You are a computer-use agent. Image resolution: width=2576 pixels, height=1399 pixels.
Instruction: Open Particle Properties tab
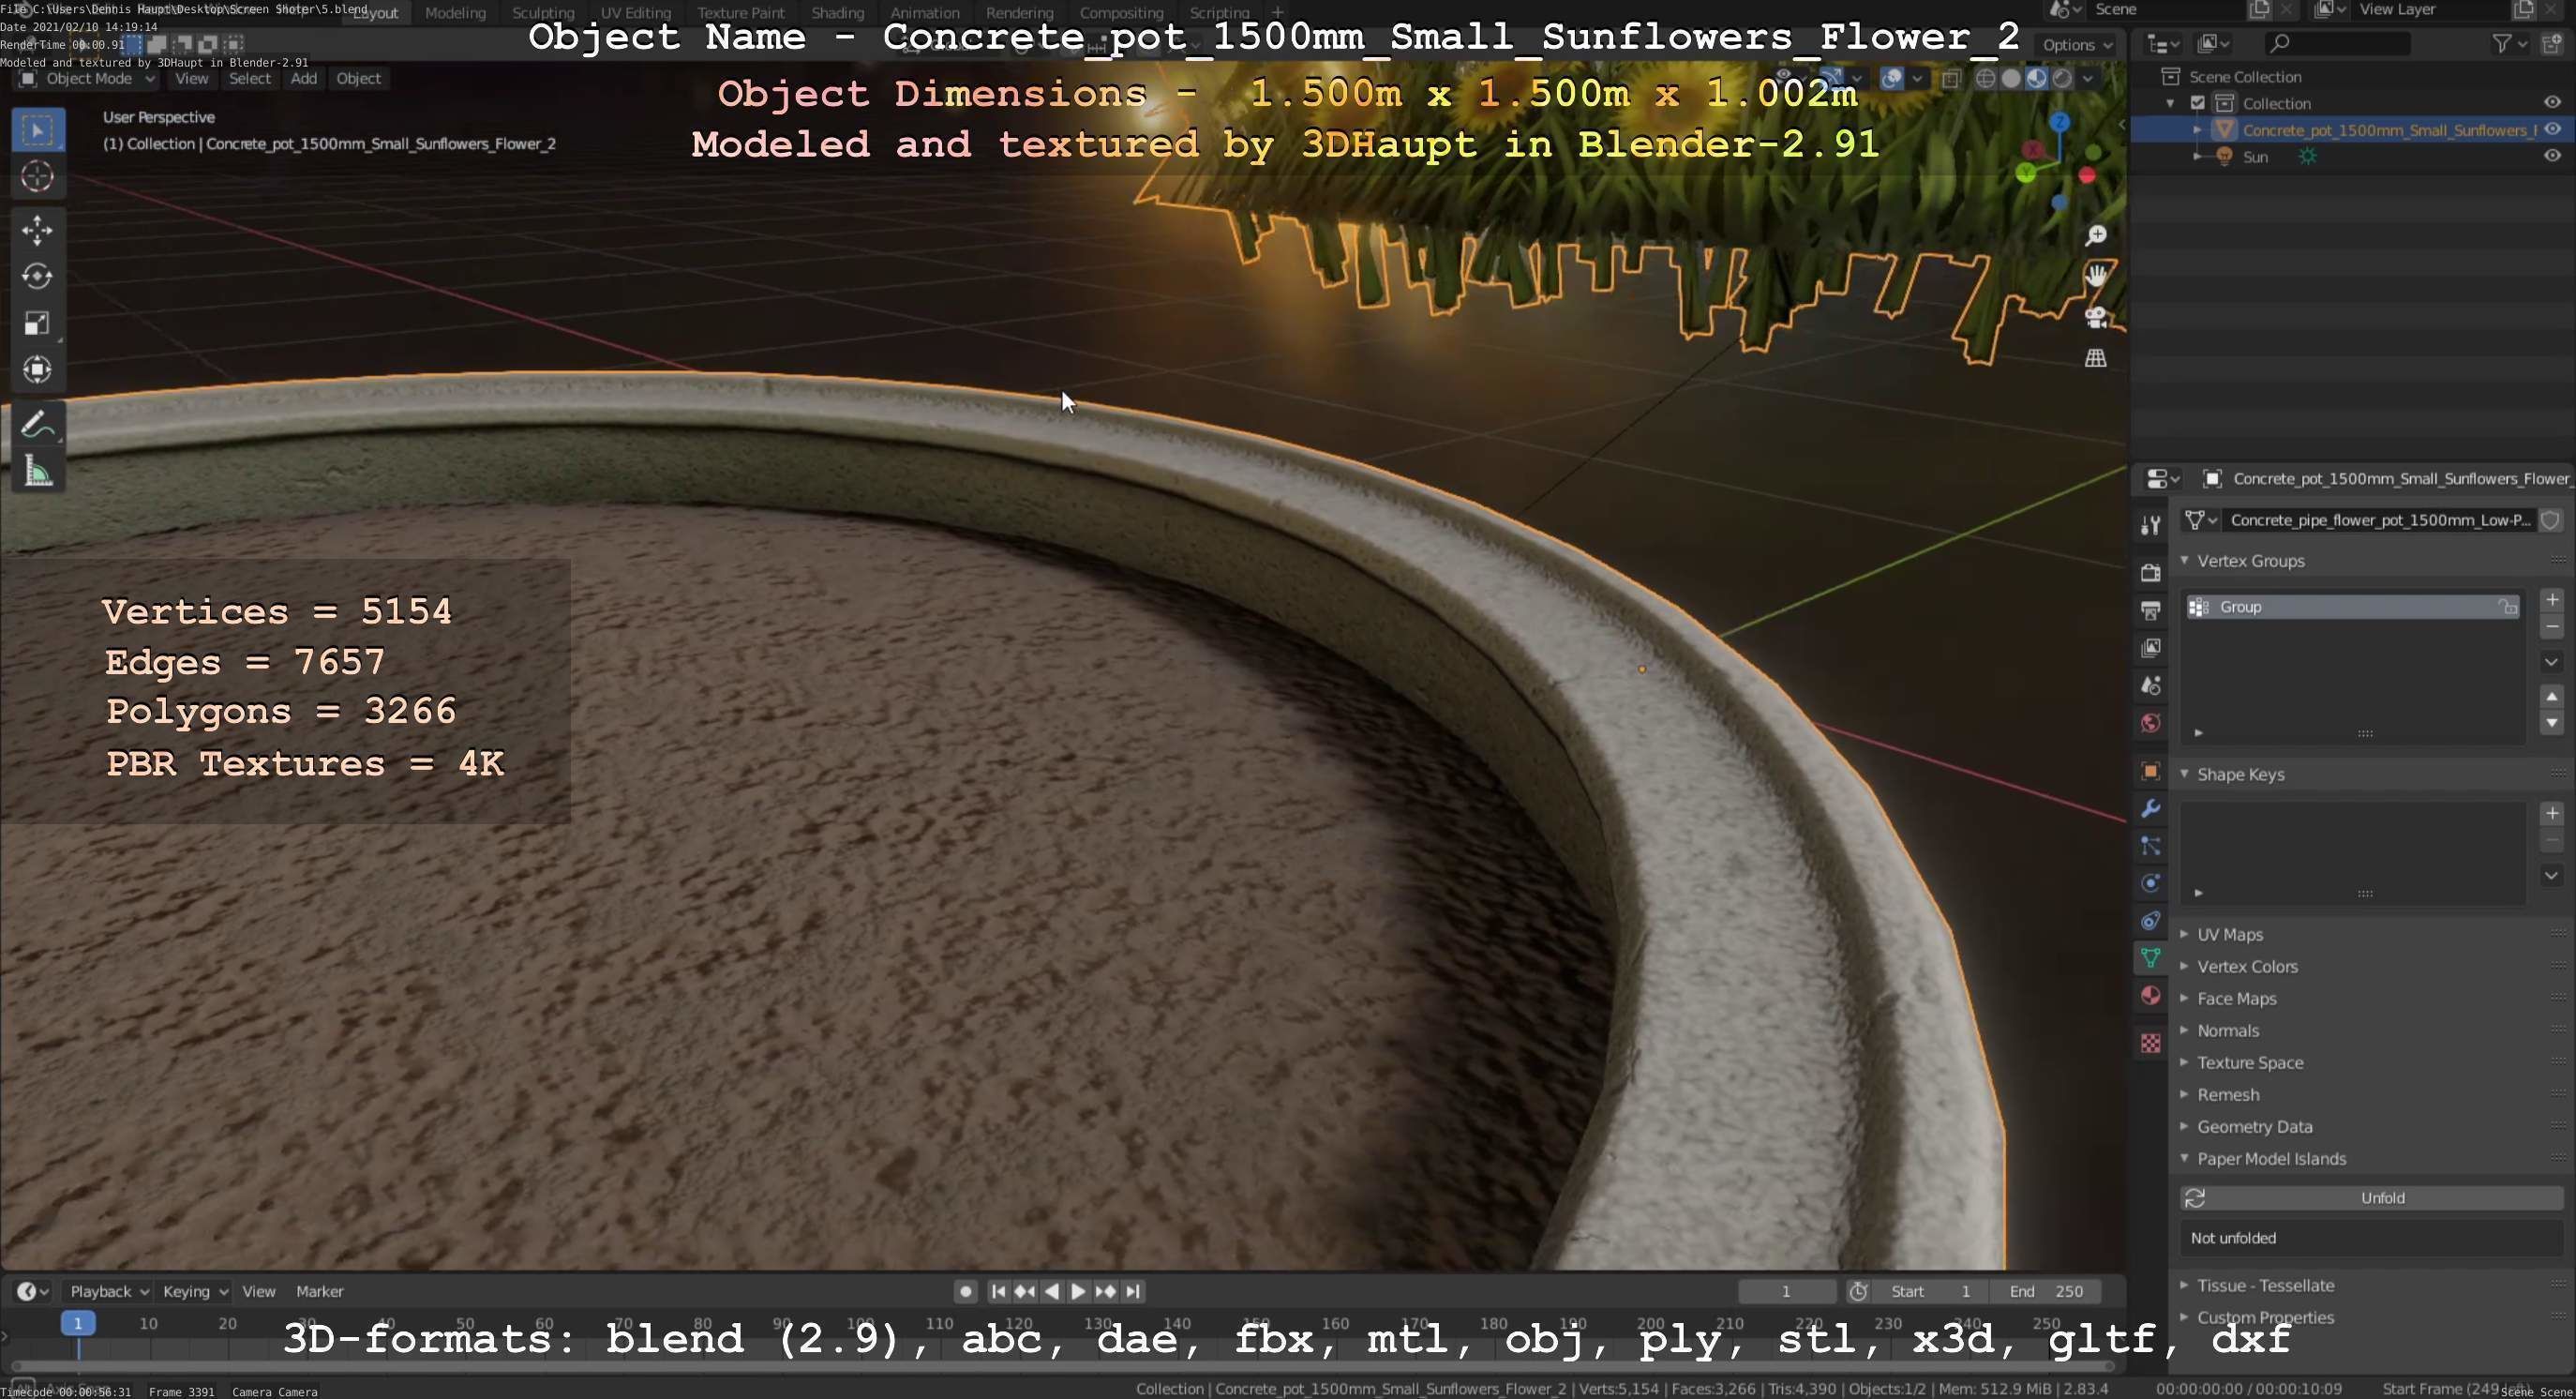(2150, 846)
